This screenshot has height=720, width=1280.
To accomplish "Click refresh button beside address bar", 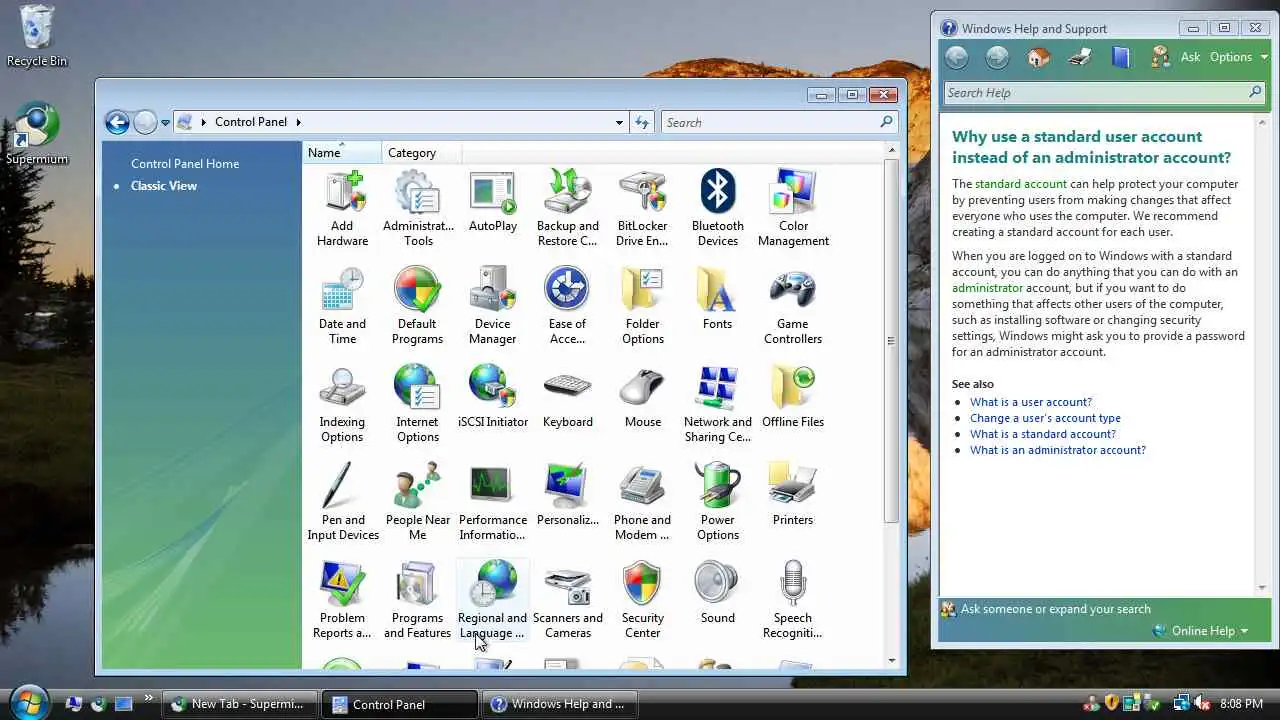I will tap(642, 122).
